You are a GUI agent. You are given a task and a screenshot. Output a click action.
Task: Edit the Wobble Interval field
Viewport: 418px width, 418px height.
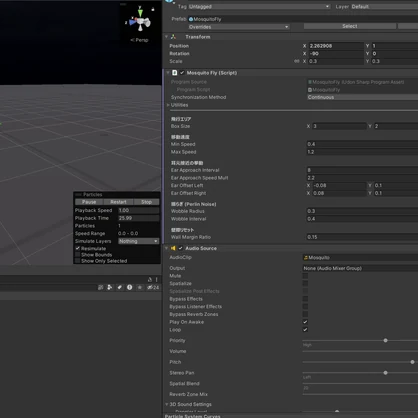[362, 219]
